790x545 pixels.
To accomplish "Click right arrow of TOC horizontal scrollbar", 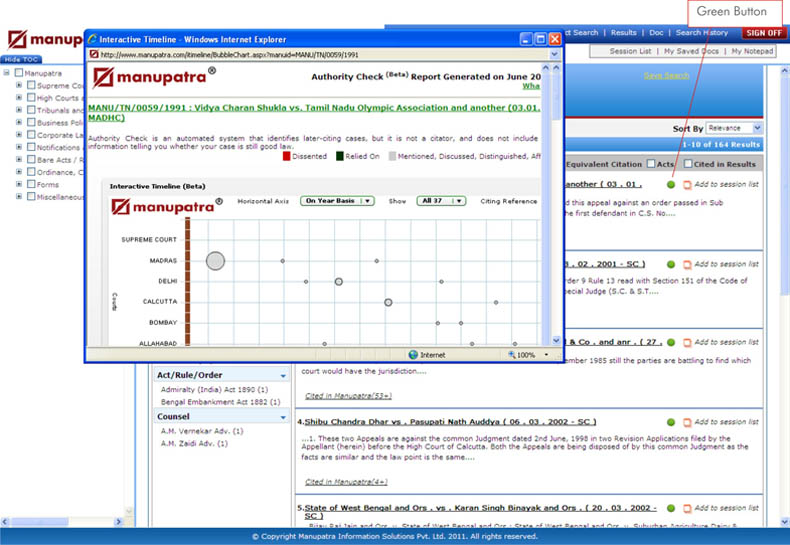I will point(119,522).
